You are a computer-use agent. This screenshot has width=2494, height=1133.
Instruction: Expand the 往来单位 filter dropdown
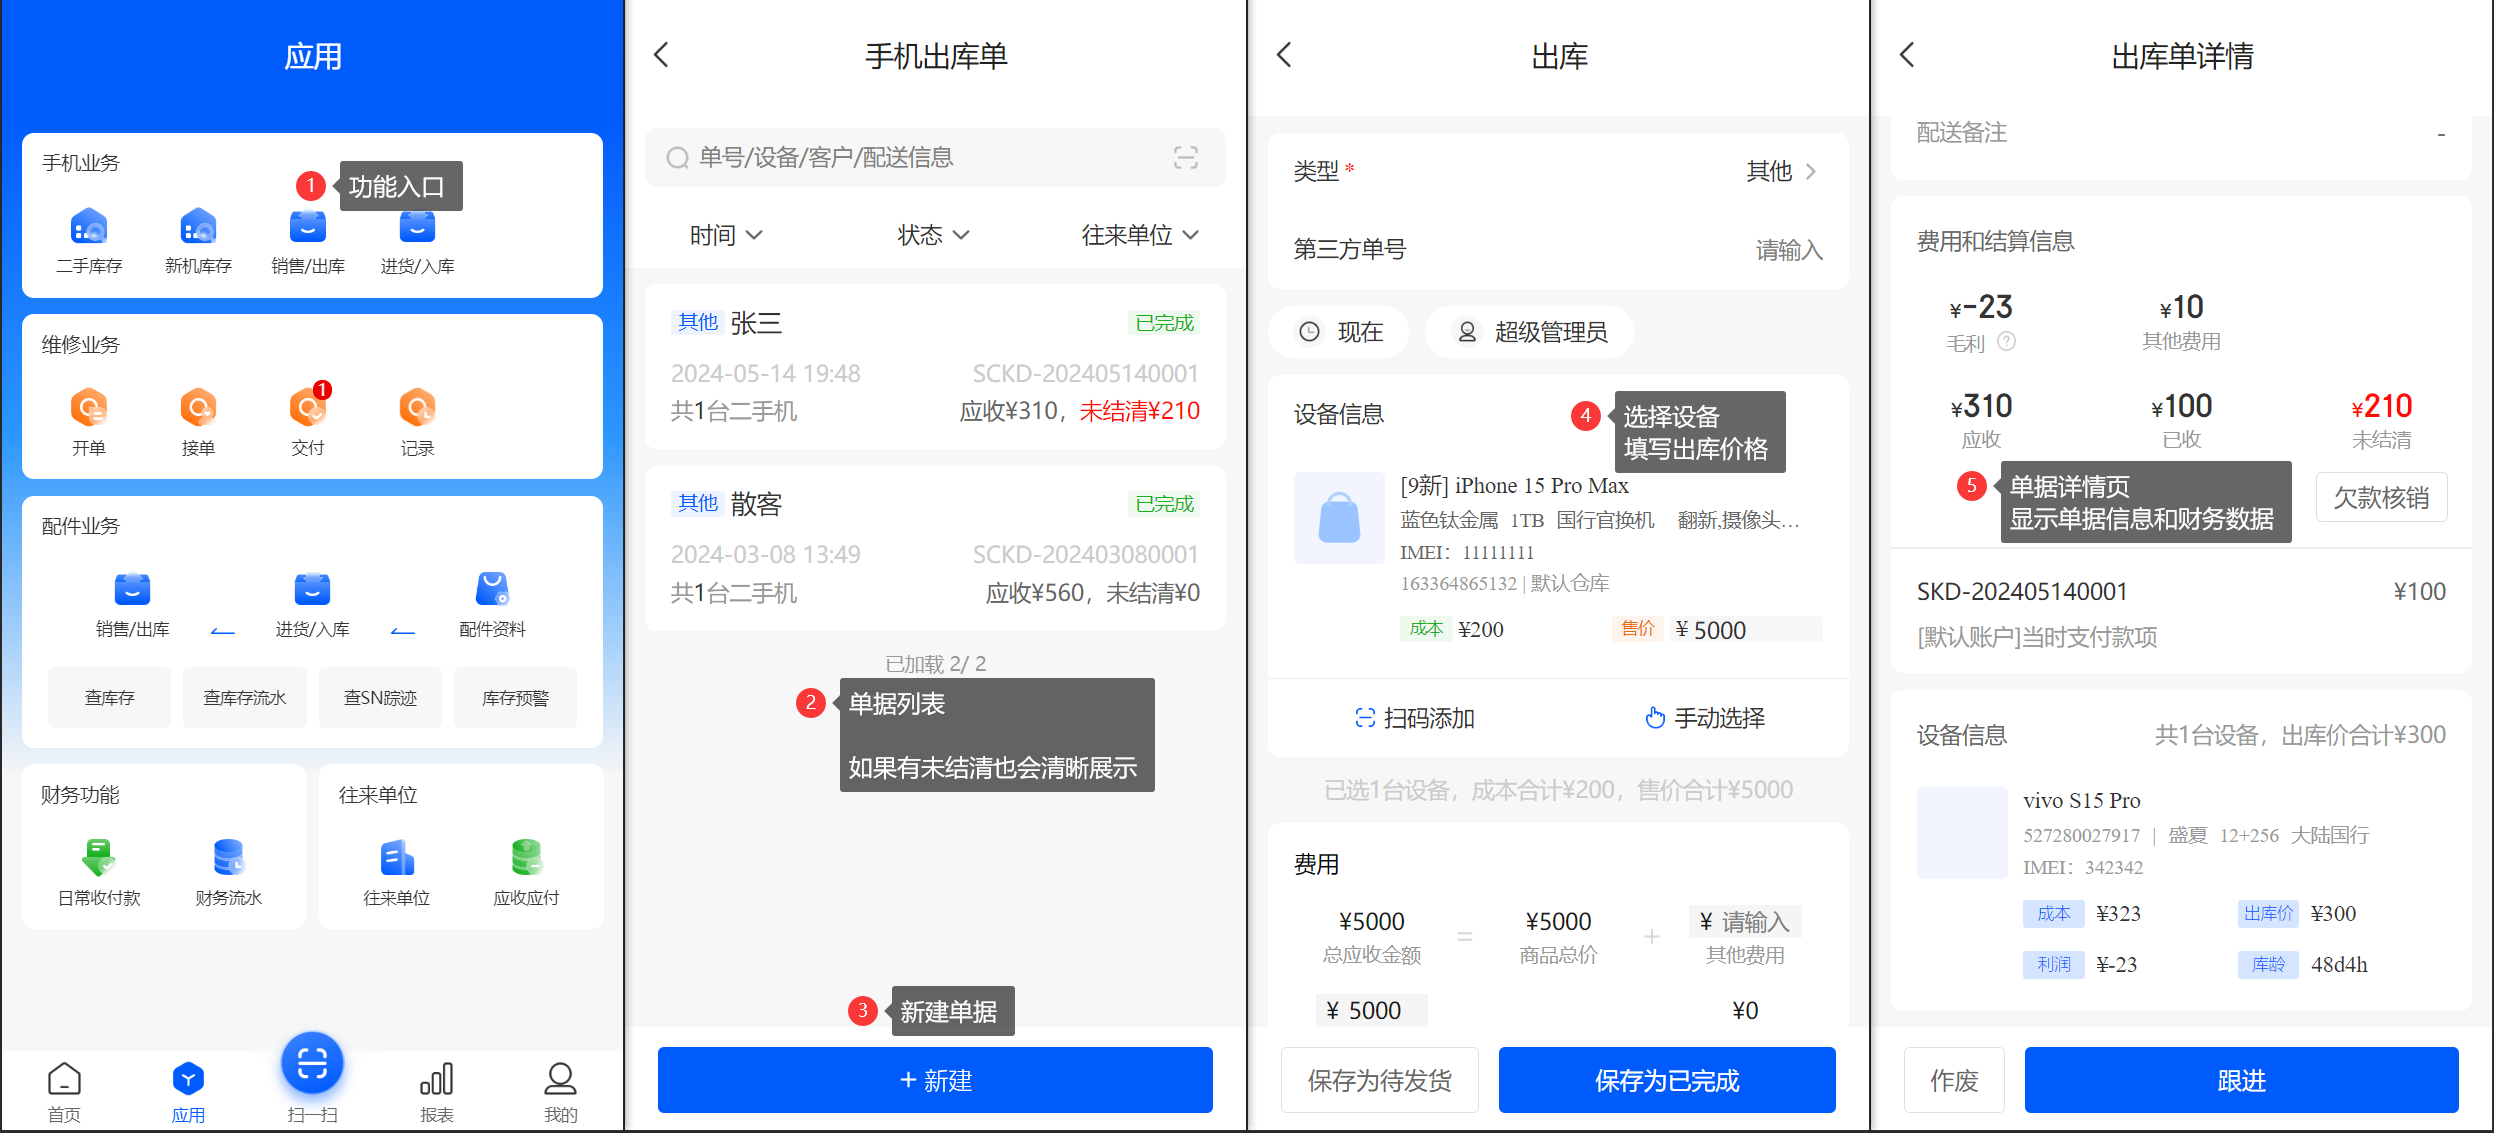pyautogui.click(x=1140, y=235)
